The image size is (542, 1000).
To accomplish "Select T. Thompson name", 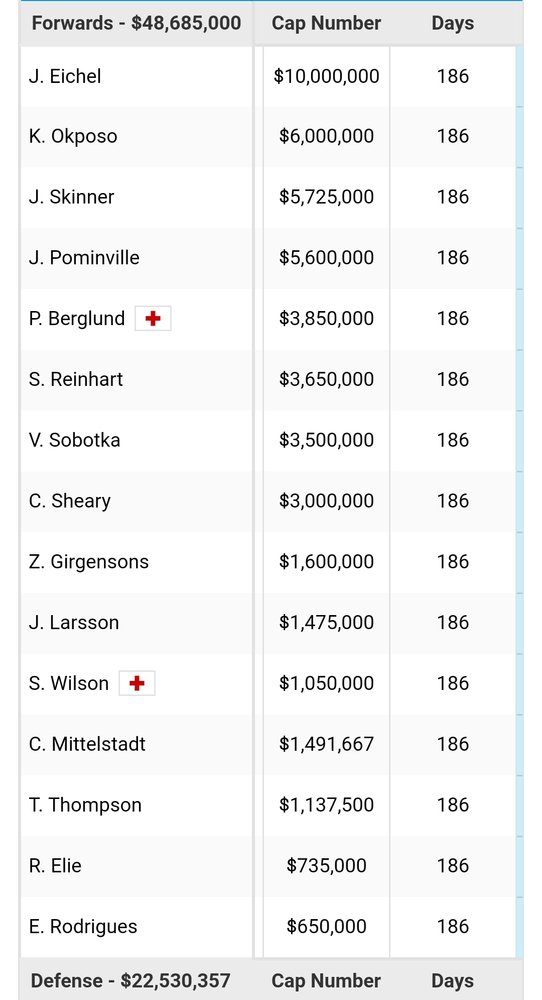I will 85,805.
